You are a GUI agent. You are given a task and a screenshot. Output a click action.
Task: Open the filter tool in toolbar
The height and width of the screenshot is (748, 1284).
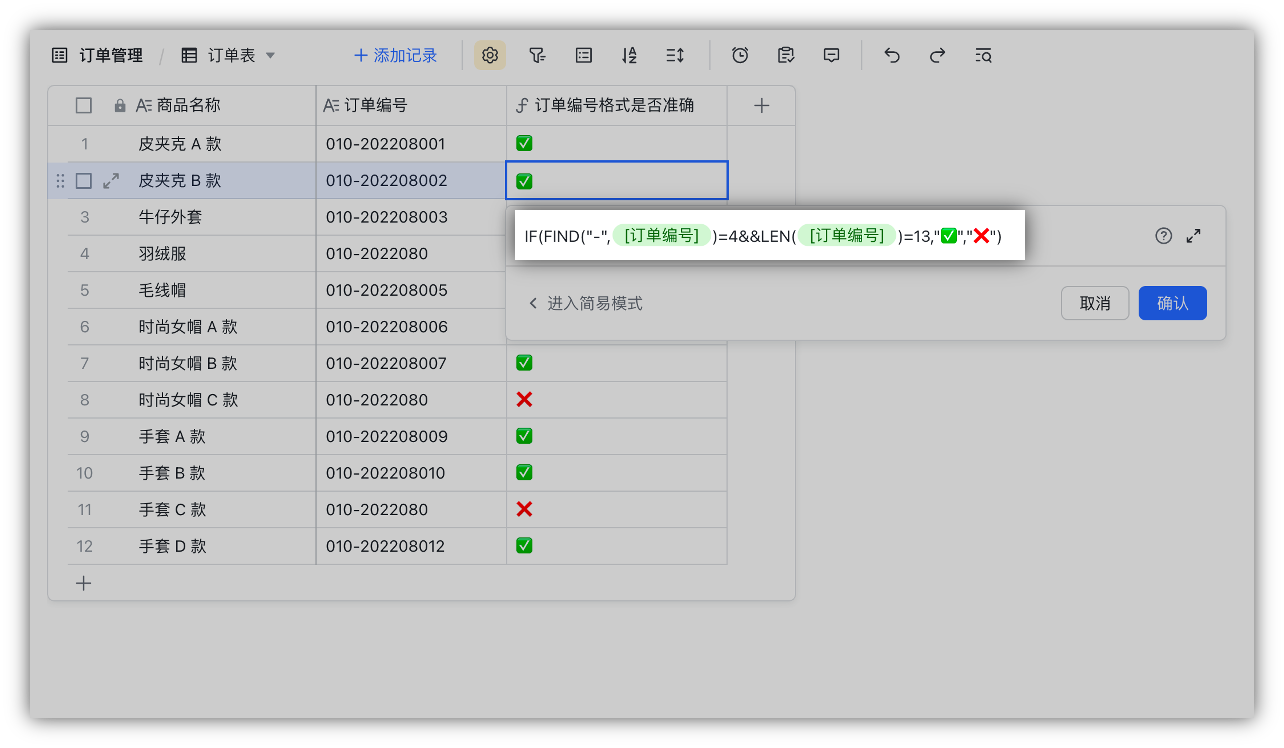tap(537, 56)
